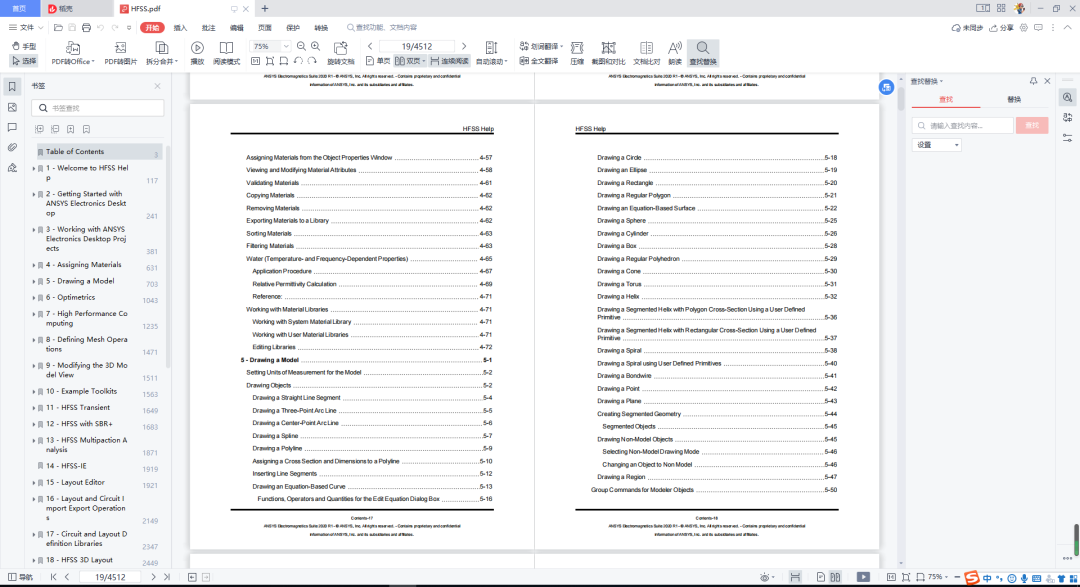
Task: Open the Compress (压缩) tool
Action: point(577,53)
